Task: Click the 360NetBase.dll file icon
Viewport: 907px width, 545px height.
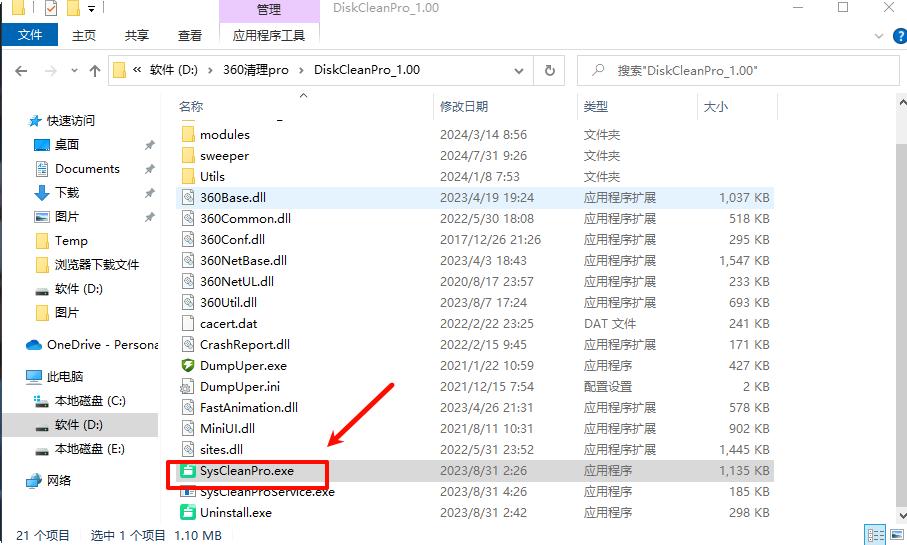Action: (188, 260)
